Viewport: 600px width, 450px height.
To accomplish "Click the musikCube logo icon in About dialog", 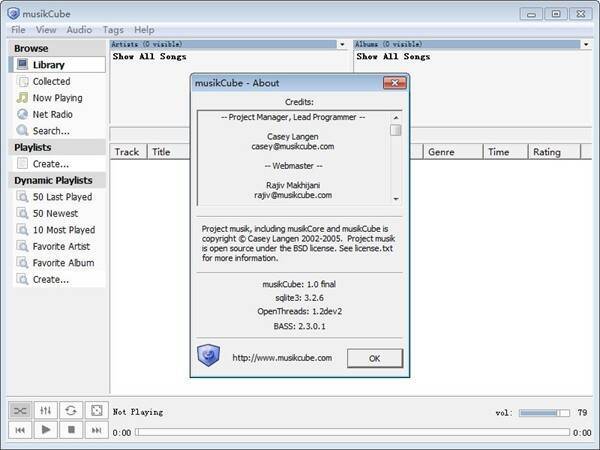I will tap(208, 357).
